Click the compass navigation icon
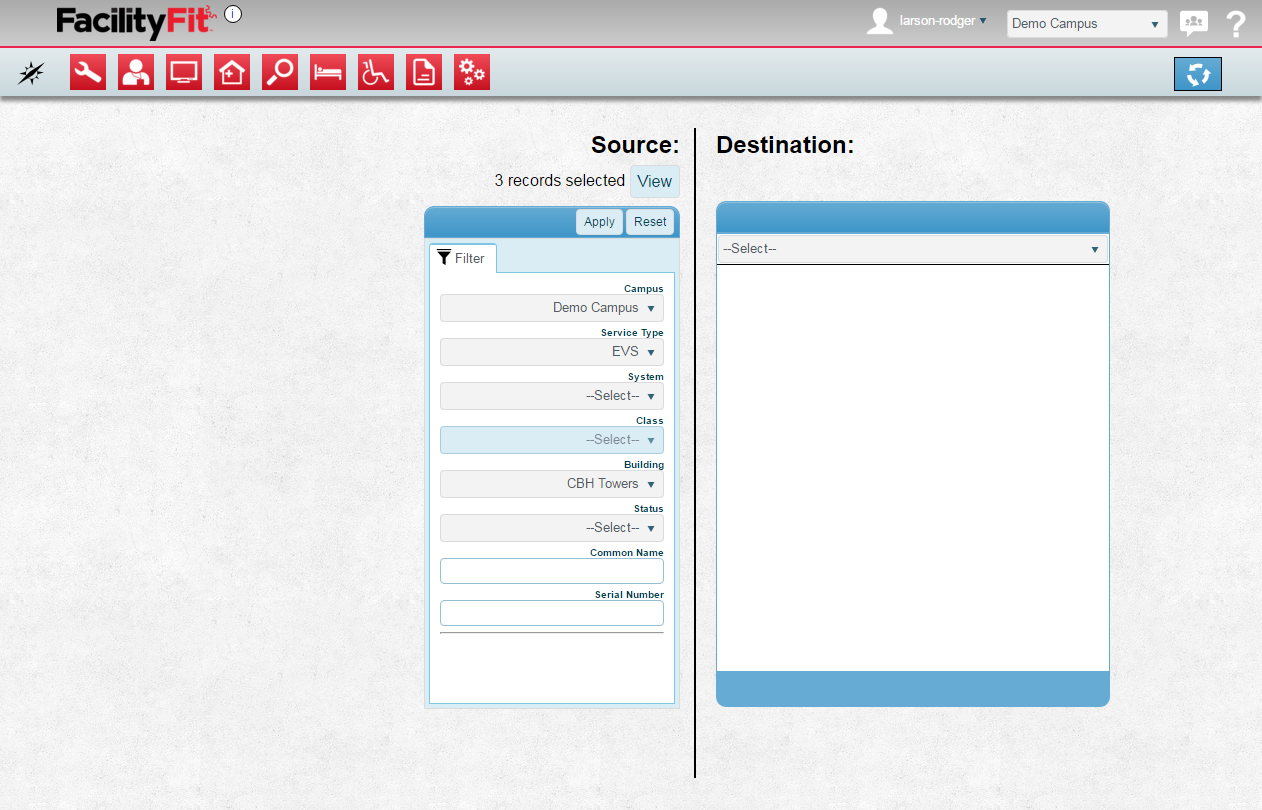 [x=31, y=73]
